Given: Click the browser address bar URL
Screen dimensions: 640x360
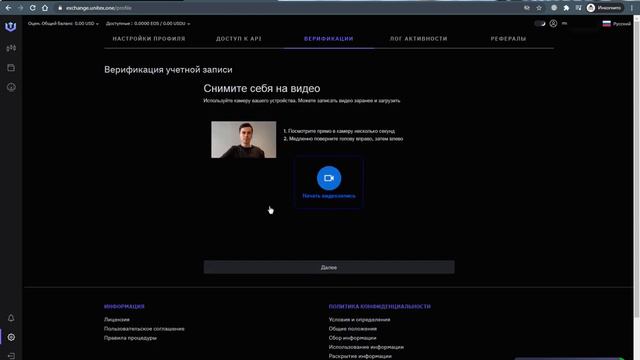Looking at the screenshot, I should pos(98,8).
